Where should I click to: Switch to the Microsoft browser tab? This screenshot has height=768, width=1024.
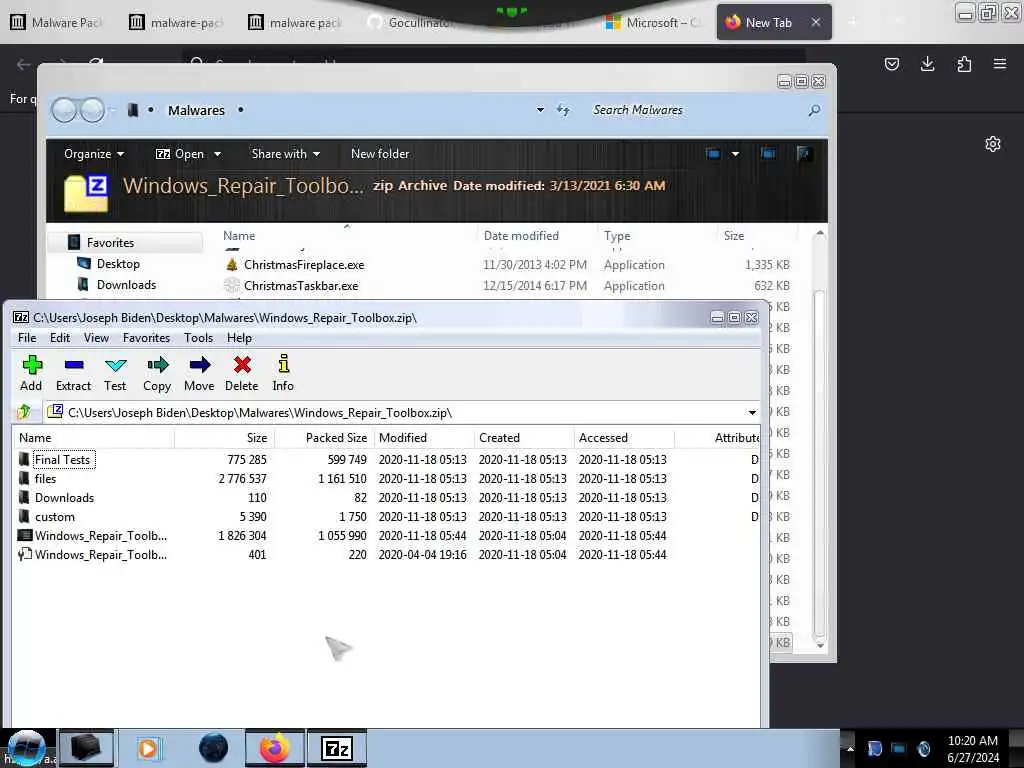pos(653,22)
